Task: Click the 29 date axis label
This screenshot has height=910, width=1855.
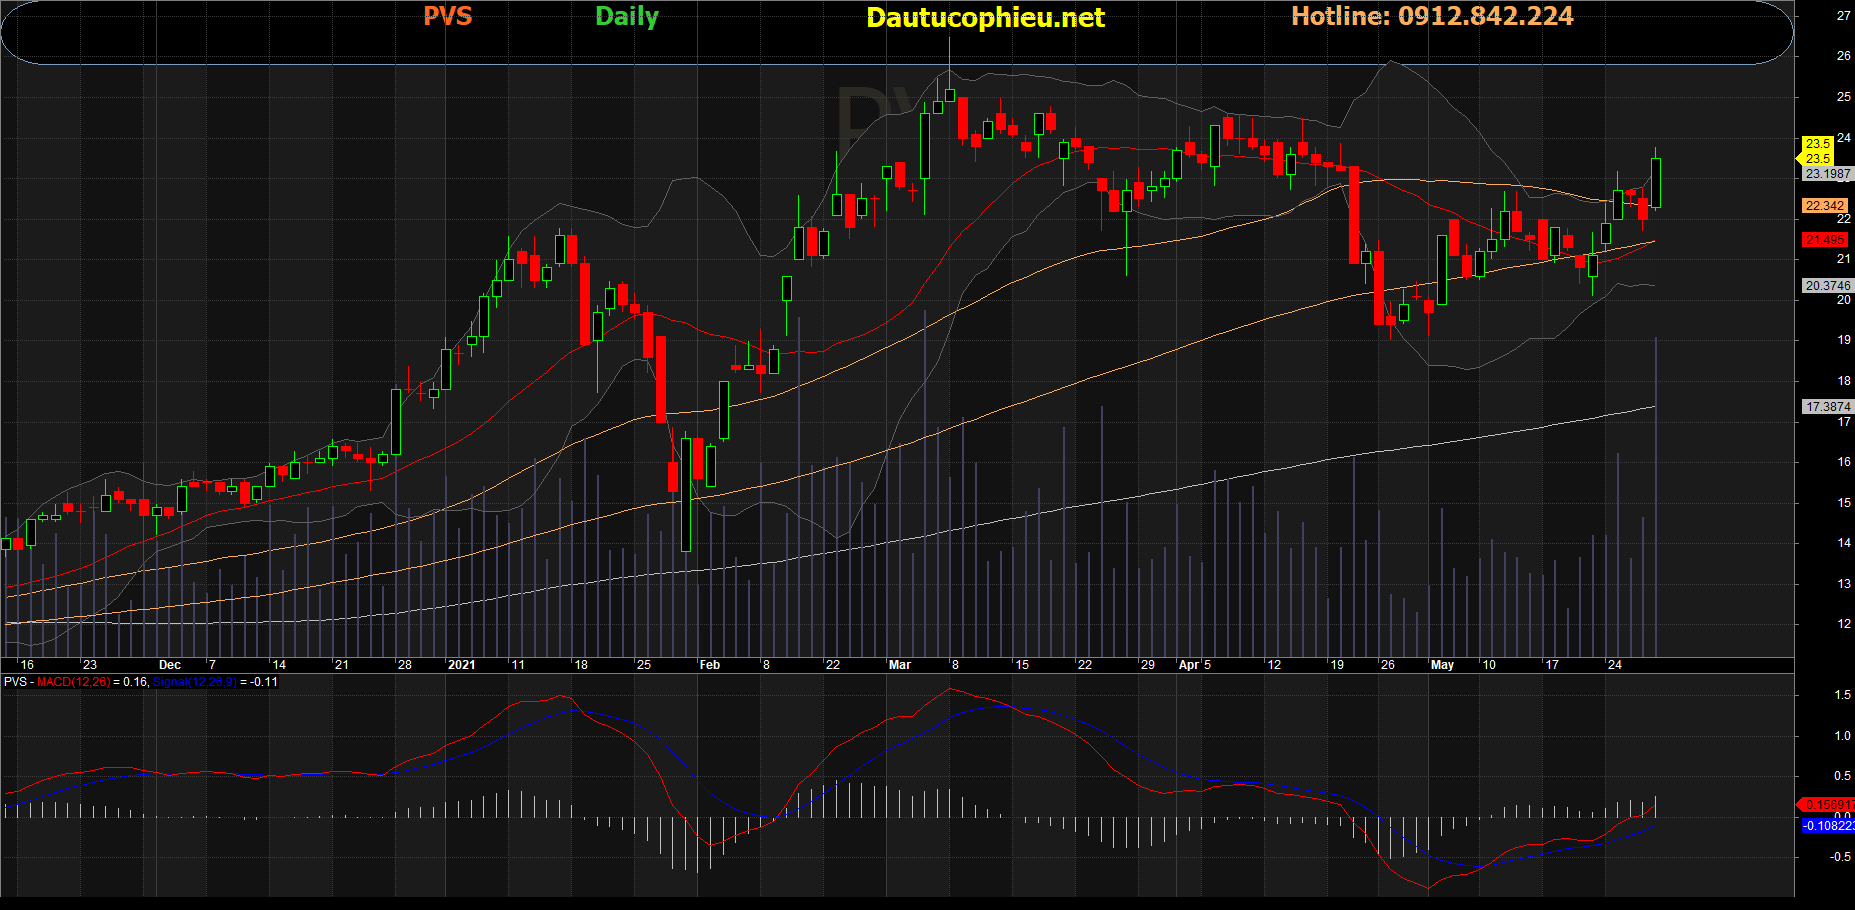Action: (x=1148, y=665)
